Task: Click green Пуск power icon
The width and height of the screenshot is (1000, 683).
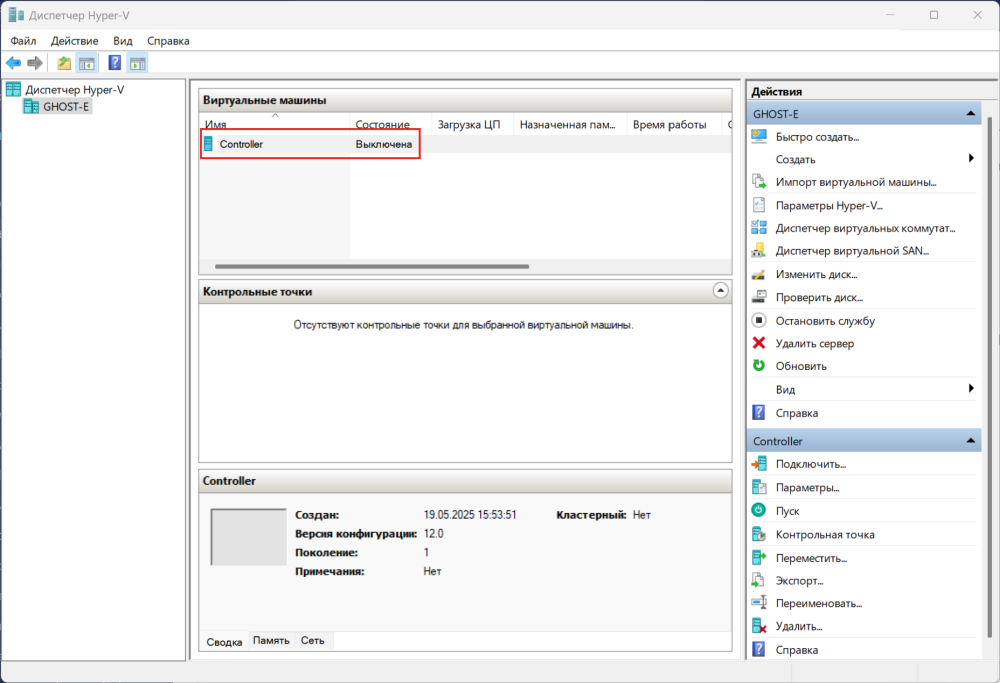Action: (x=759, y=510)
